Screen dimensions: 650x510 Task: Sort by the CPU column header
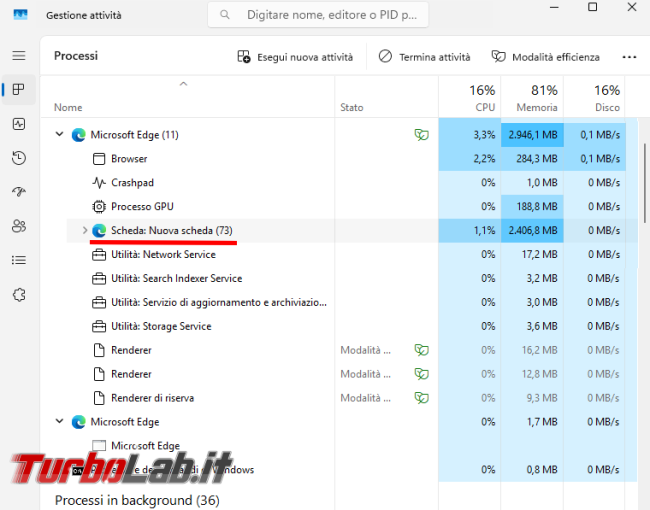click(470, 98)
